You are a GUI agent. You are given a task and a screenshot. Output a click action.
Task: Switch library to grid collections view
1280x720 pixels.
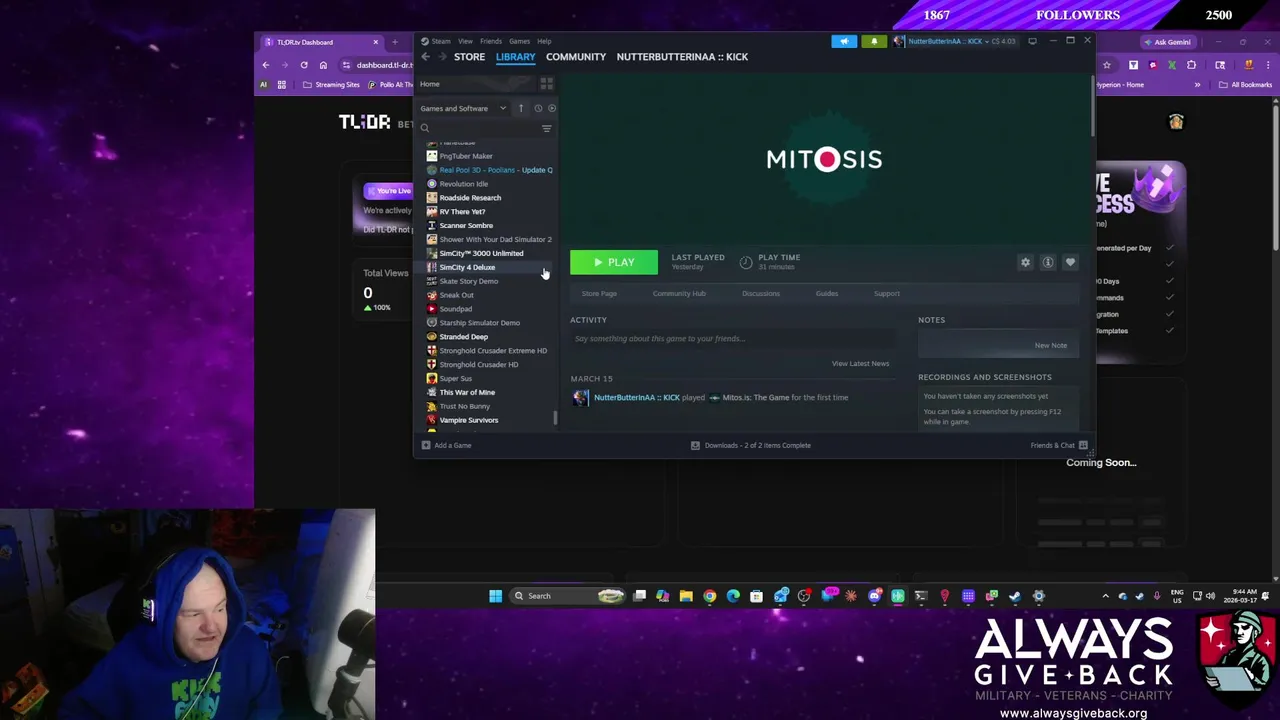point(546,84)
